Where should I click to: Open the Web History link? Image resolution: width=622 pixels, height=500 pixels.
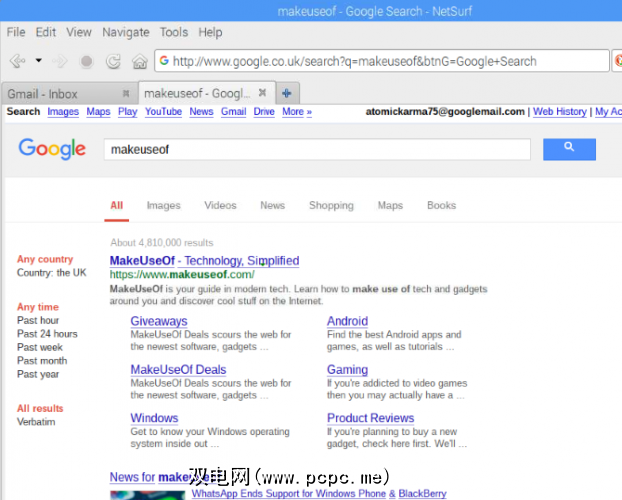[560, 112]
